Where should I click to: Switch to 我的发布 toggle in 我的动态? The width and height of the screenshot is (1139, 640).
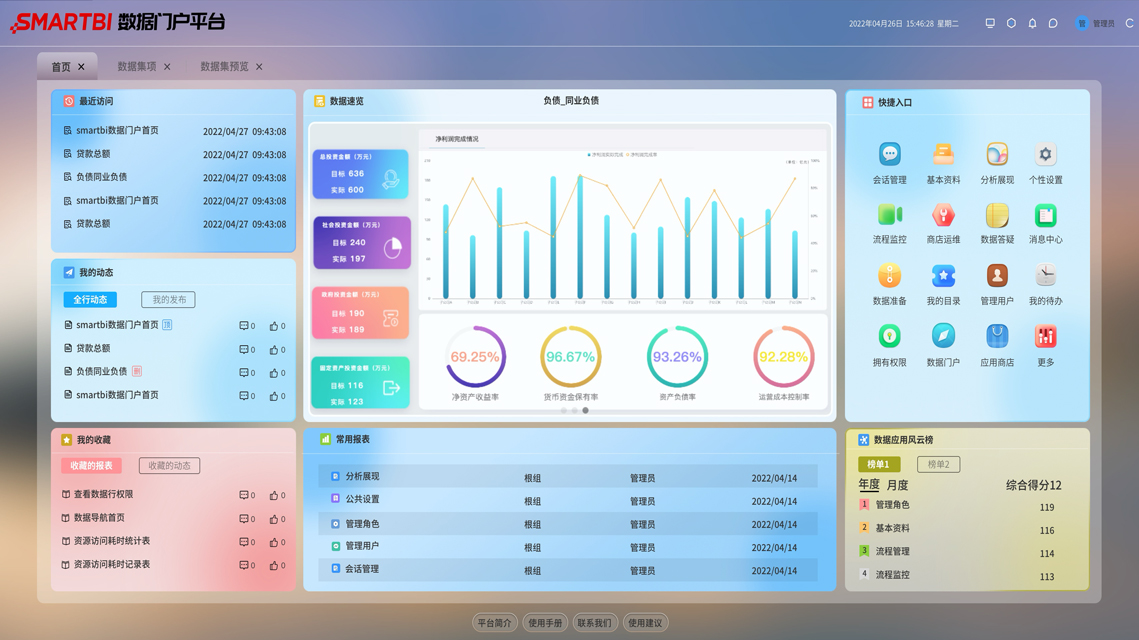[168, 300]
